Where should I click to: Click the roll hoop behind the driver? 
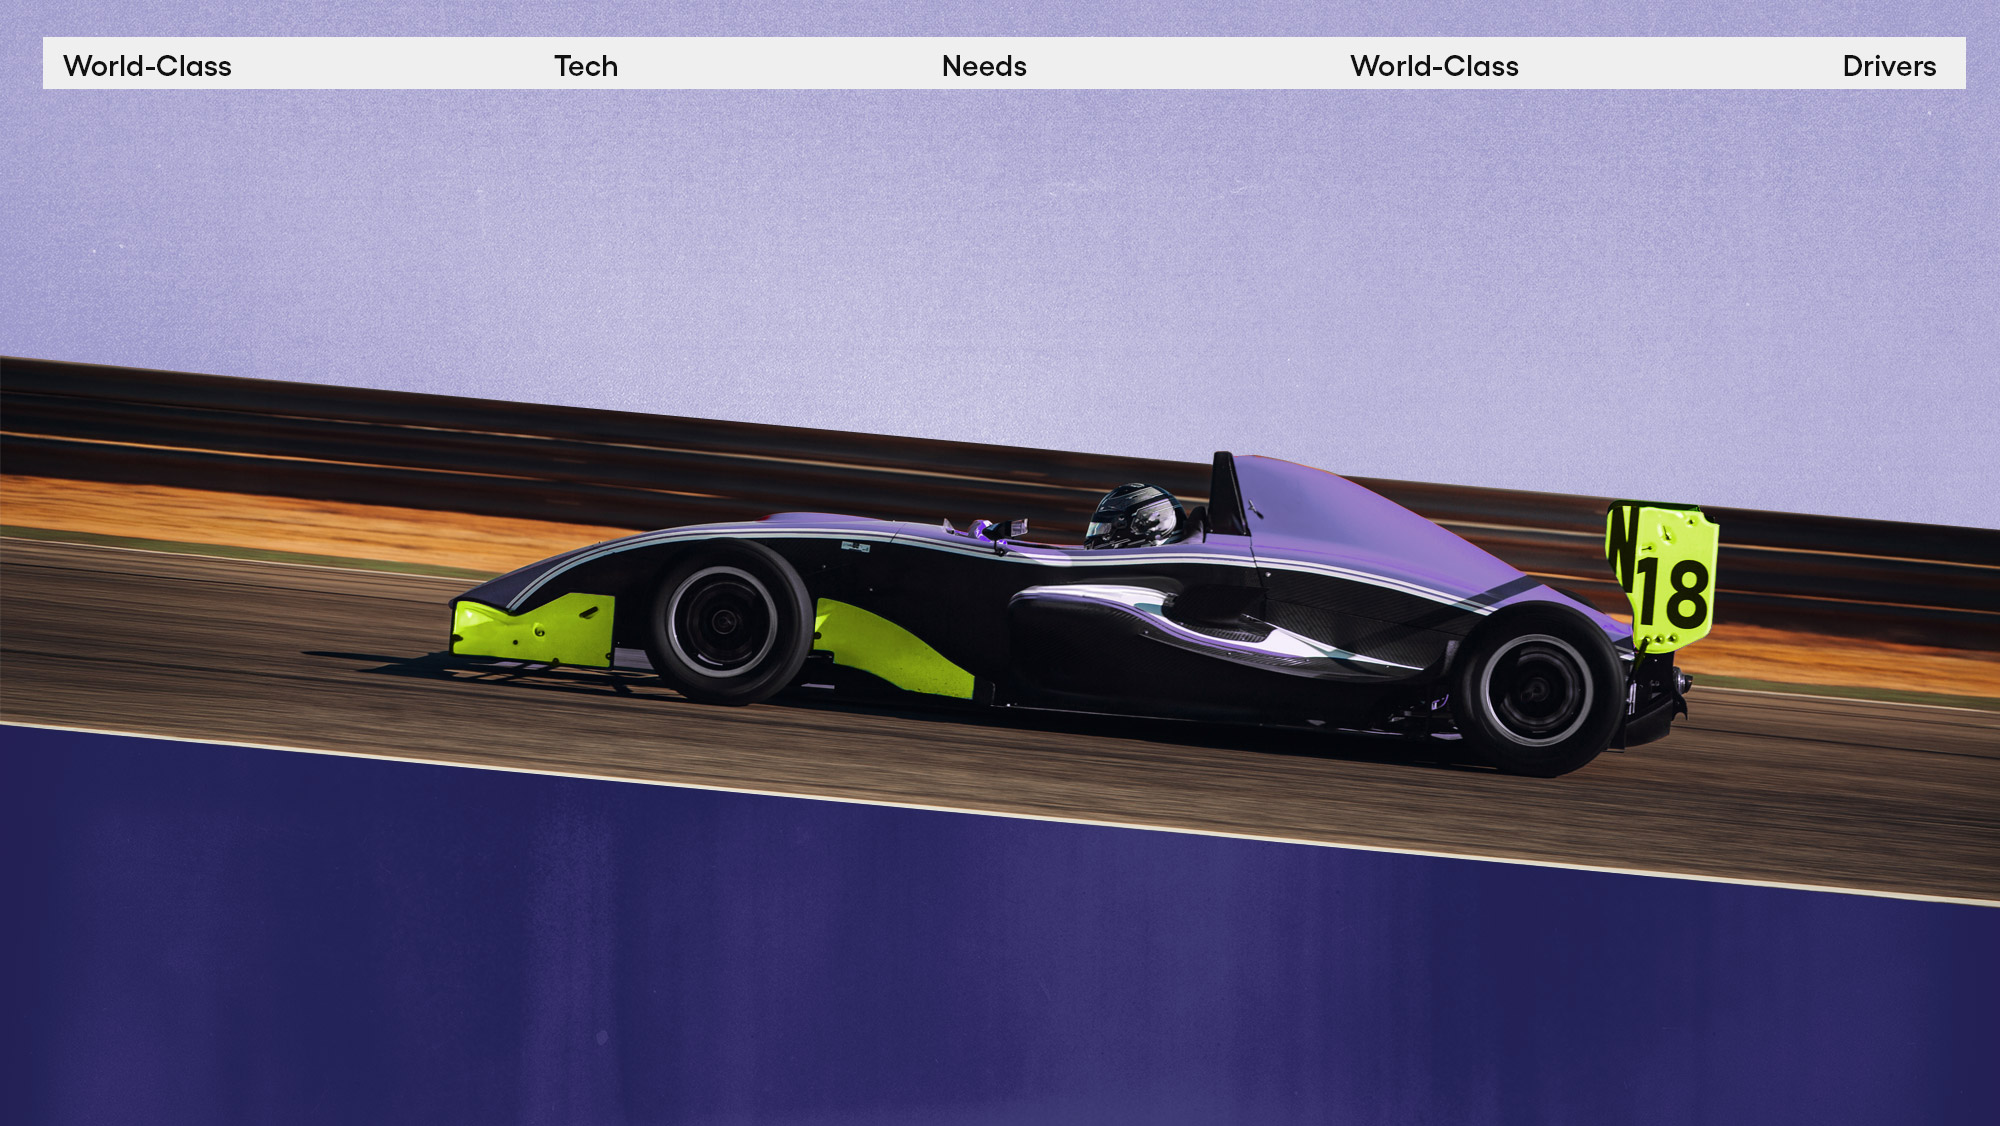tap(1223, 490)
